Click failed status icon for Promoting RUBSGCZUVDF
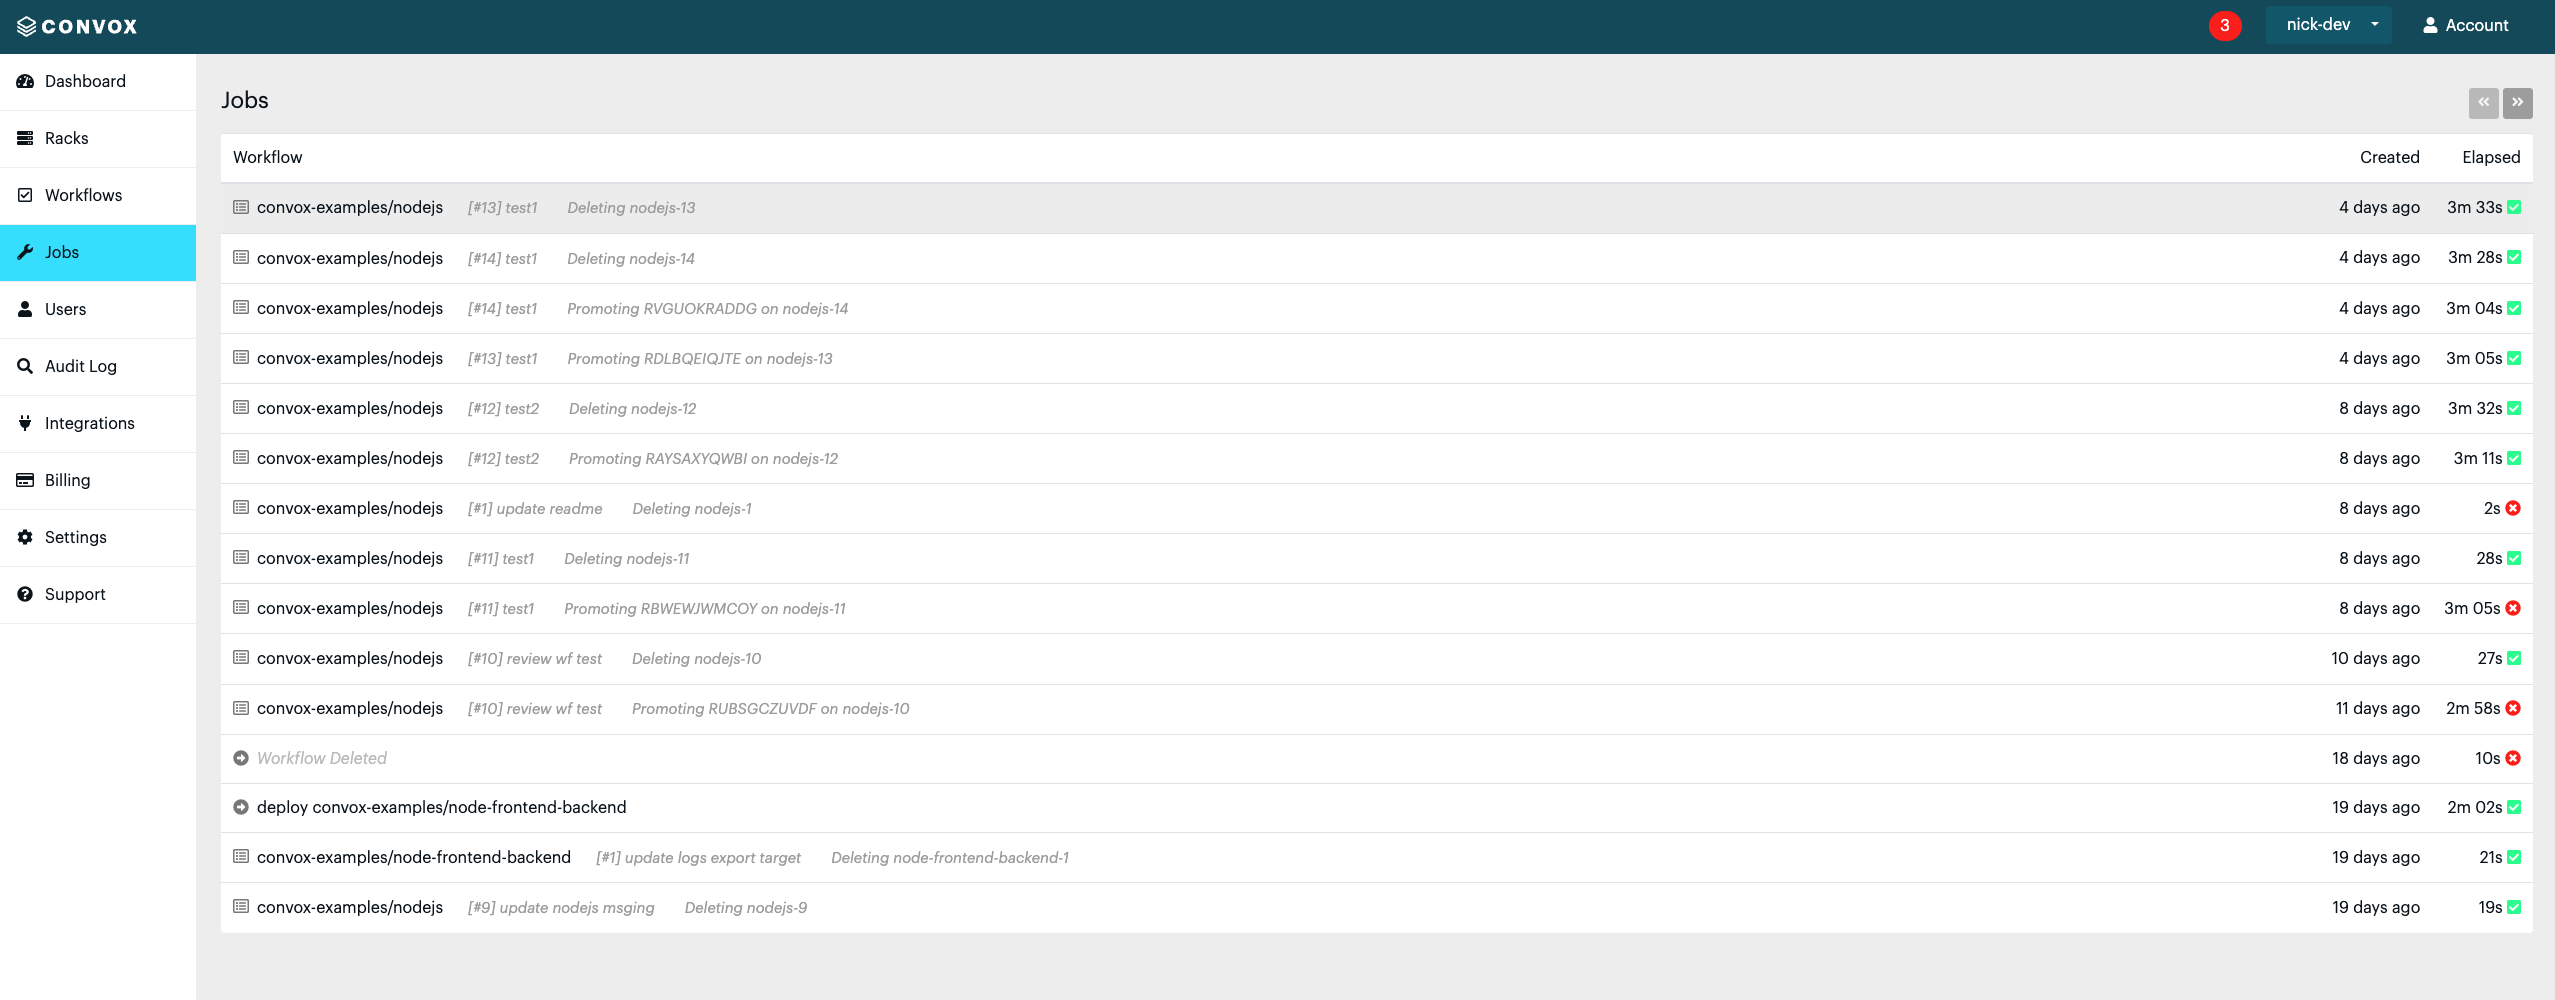The width and height of the screenshot is (2555, 1000). point(2513,709)
